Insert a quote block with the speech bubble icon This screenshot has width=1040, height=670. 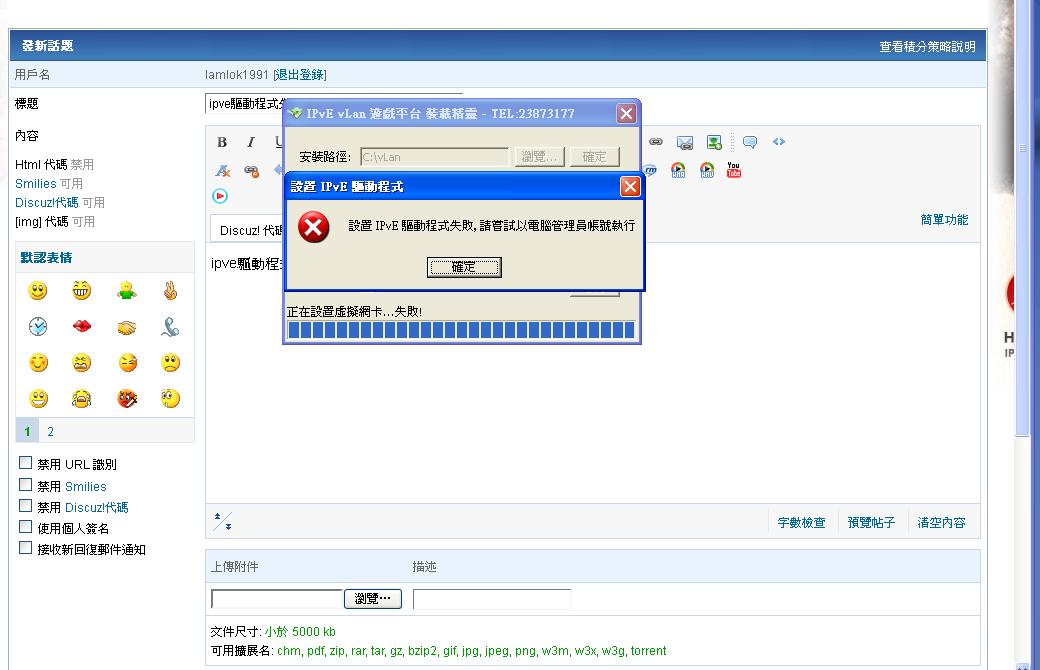750,142
